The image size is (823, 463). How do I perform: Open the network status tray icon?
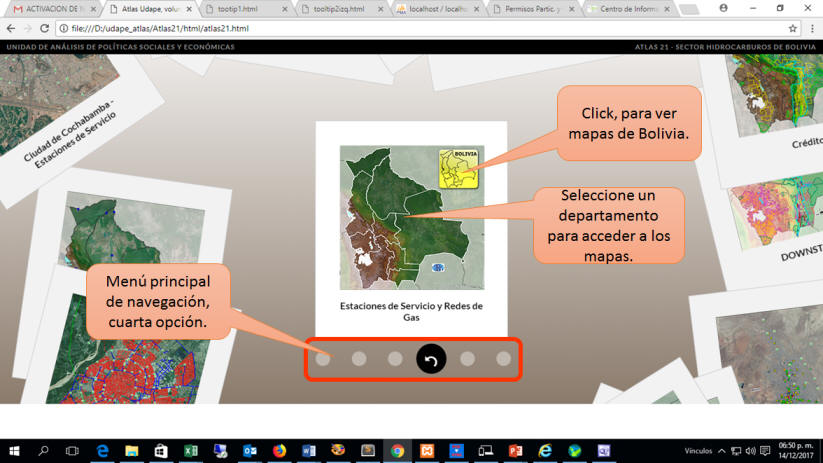click(736, 451)
